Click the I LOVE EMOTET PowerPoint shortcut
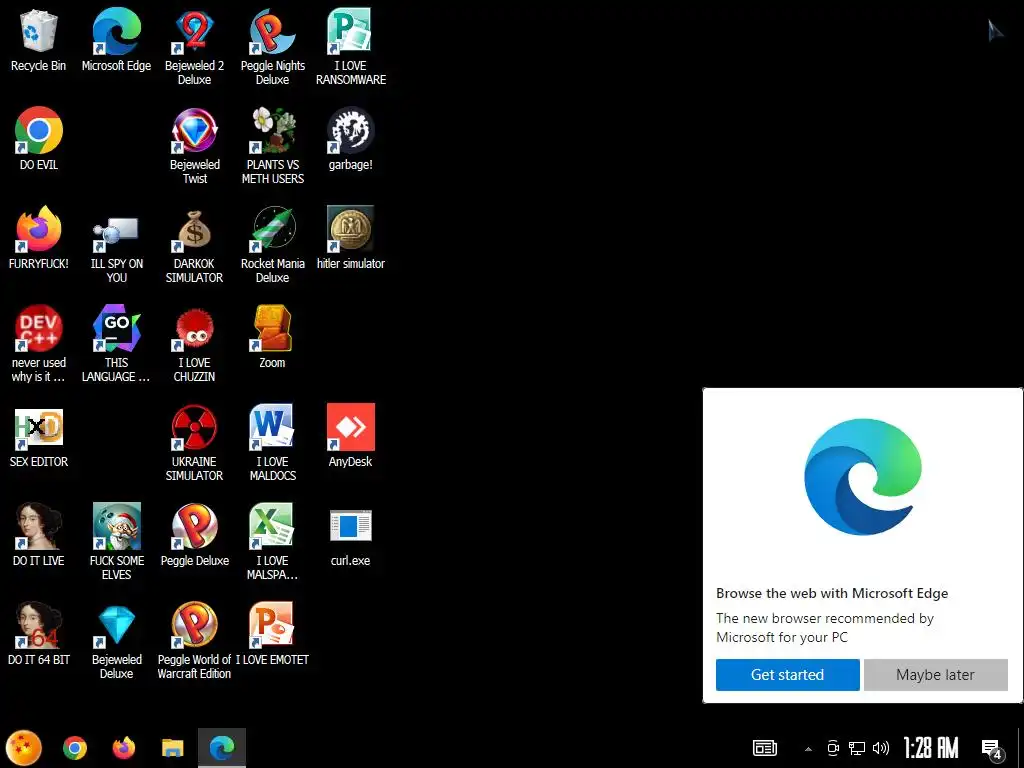The width and height of the screenshot is (1024, 768). click(272, 634)
